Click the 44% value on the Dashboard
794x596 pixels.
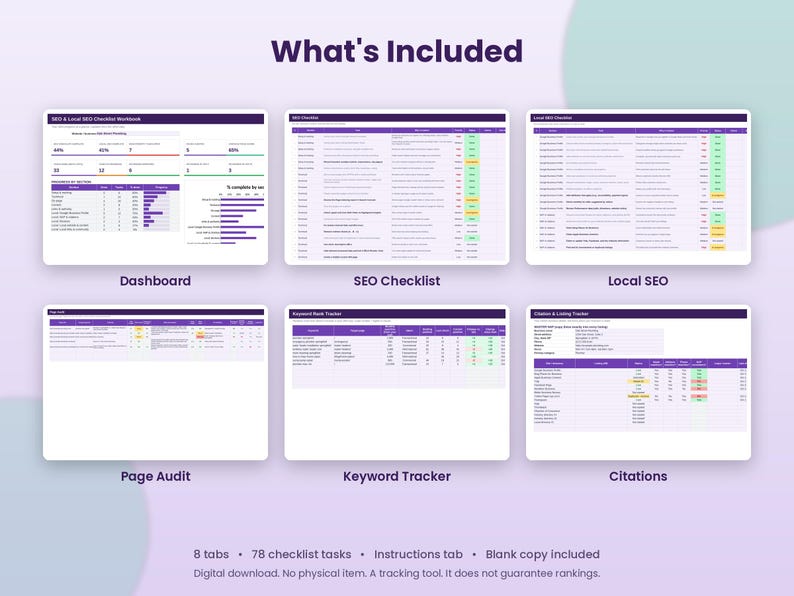tap(58, 150)
